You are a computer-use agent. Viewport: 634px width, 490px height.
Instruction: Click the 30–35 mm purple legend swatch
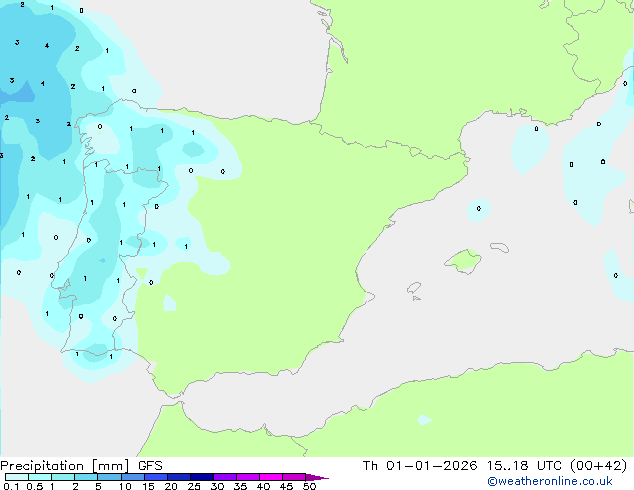tap(224, 477)
